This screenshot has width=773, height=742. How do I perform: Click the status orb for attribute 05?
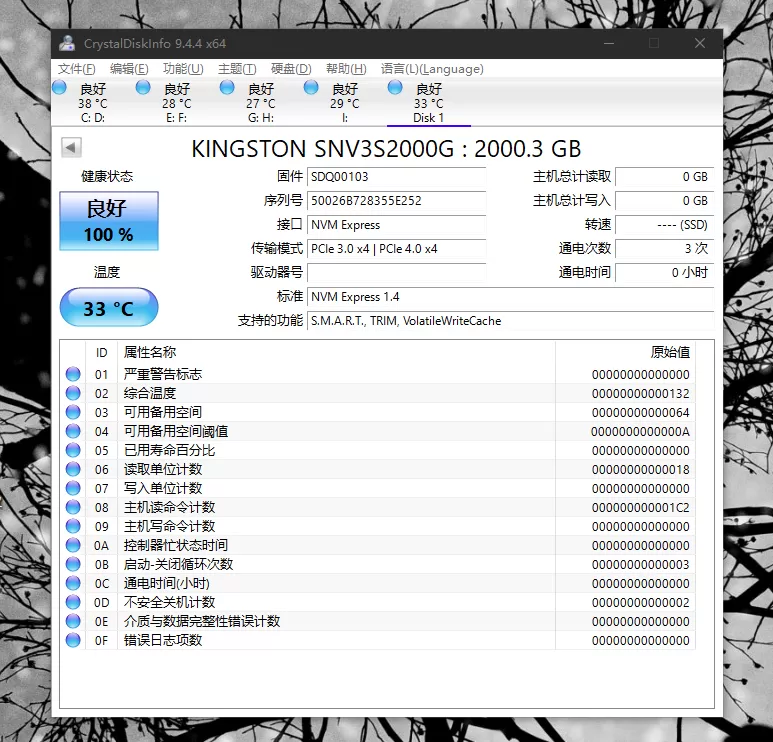click(x=73, y=450)
